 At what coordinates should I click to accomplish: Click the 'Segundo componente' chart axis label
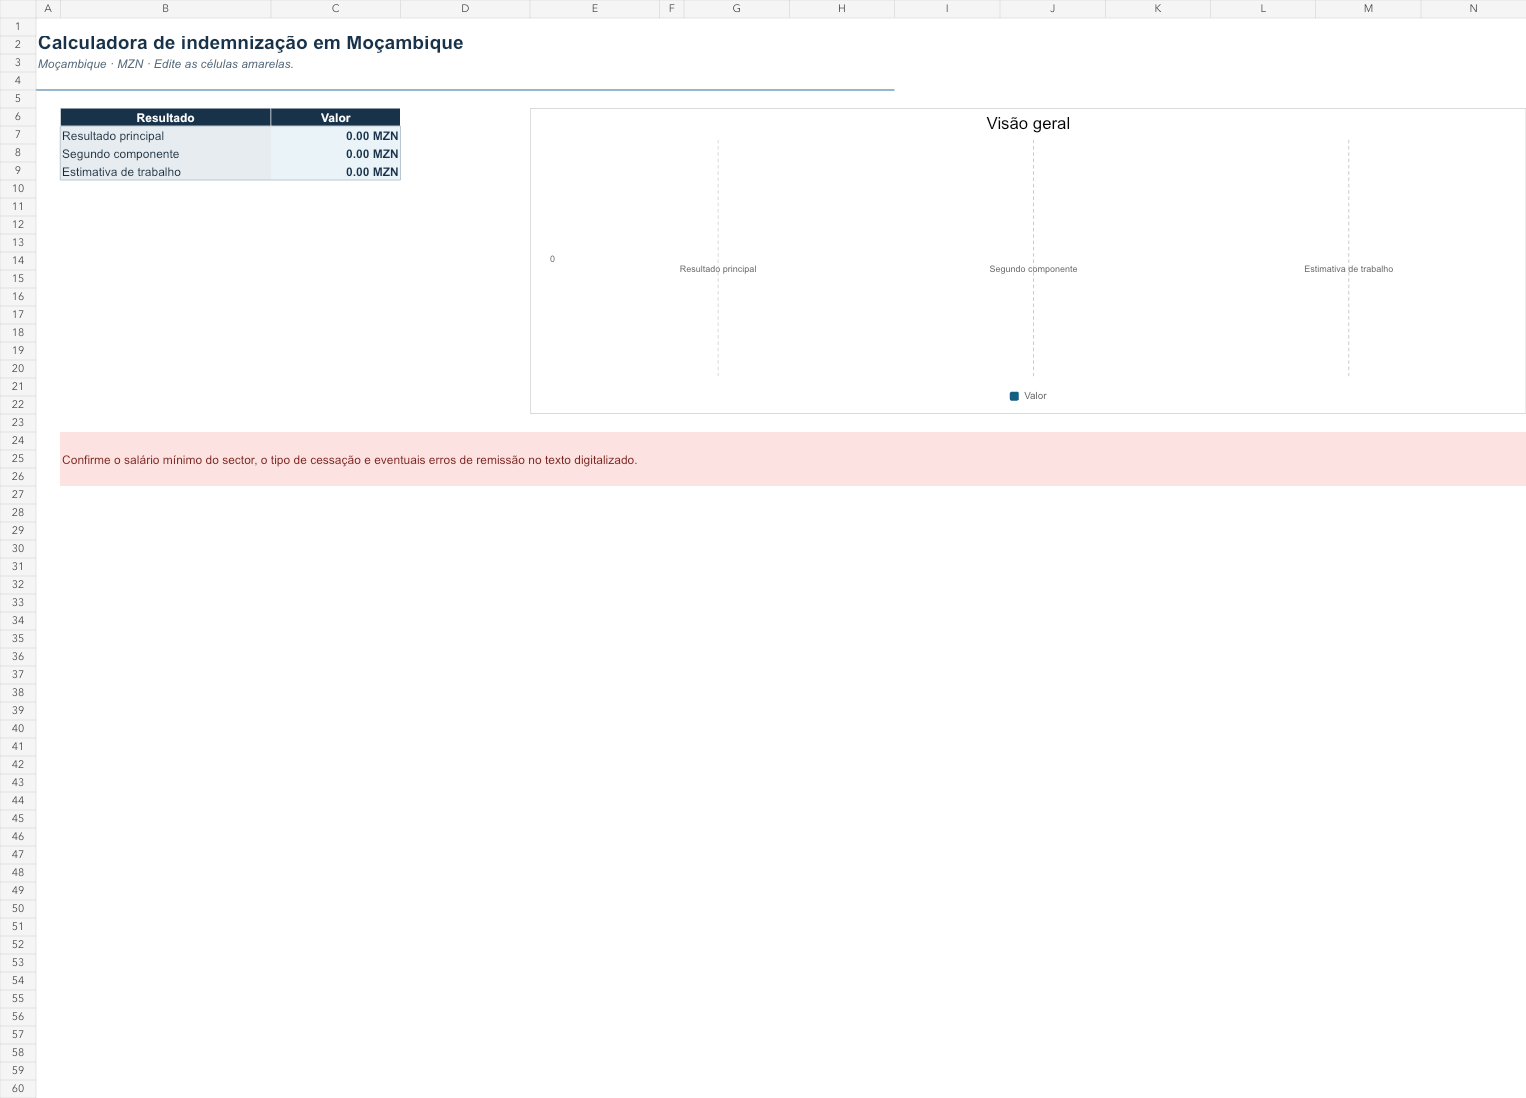pyautogui.click(x=1033, y=269)
